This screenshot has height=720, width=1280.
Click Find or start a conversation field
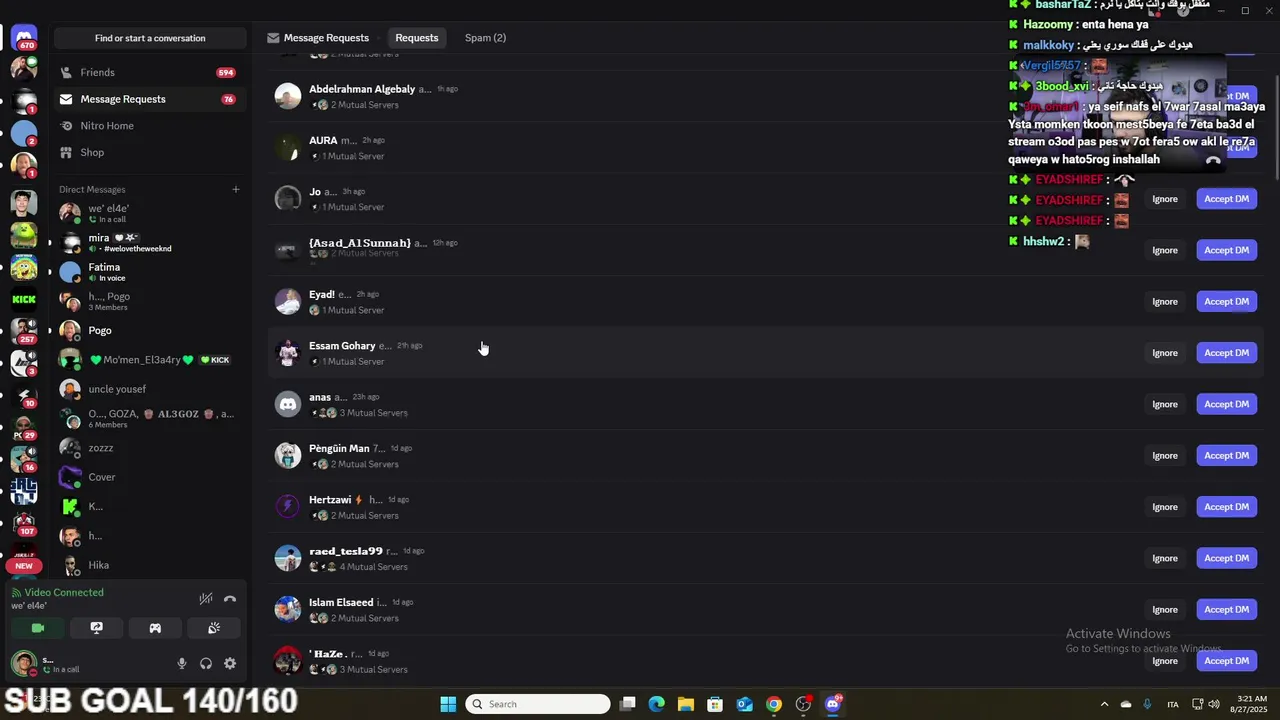pos(150,38)
